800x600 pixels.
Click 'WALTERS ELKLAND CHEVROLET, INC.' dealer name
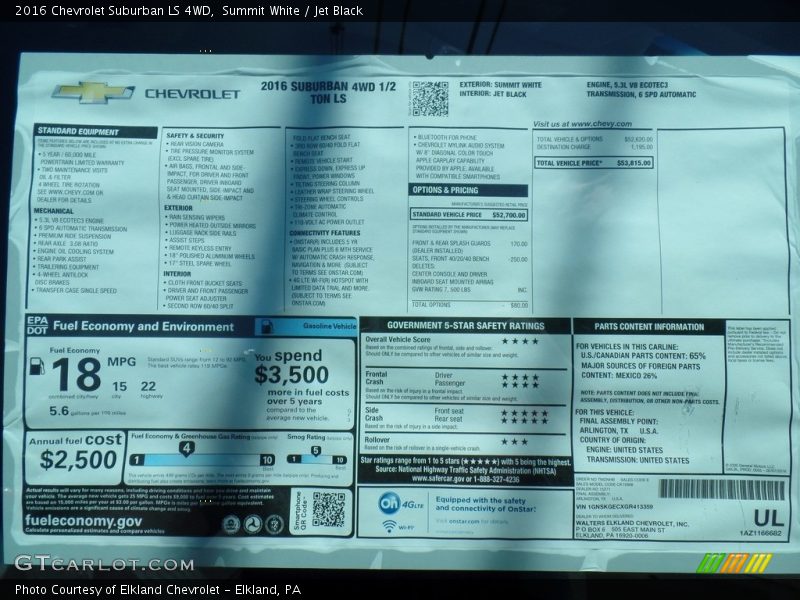[x=632, y=523]
